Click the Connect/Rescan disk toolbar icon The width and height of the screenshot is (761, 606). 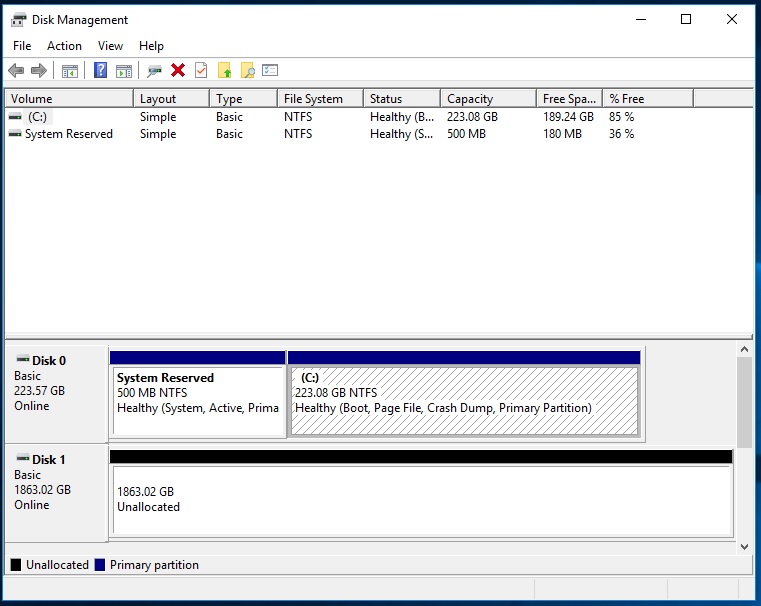point(154,71)
